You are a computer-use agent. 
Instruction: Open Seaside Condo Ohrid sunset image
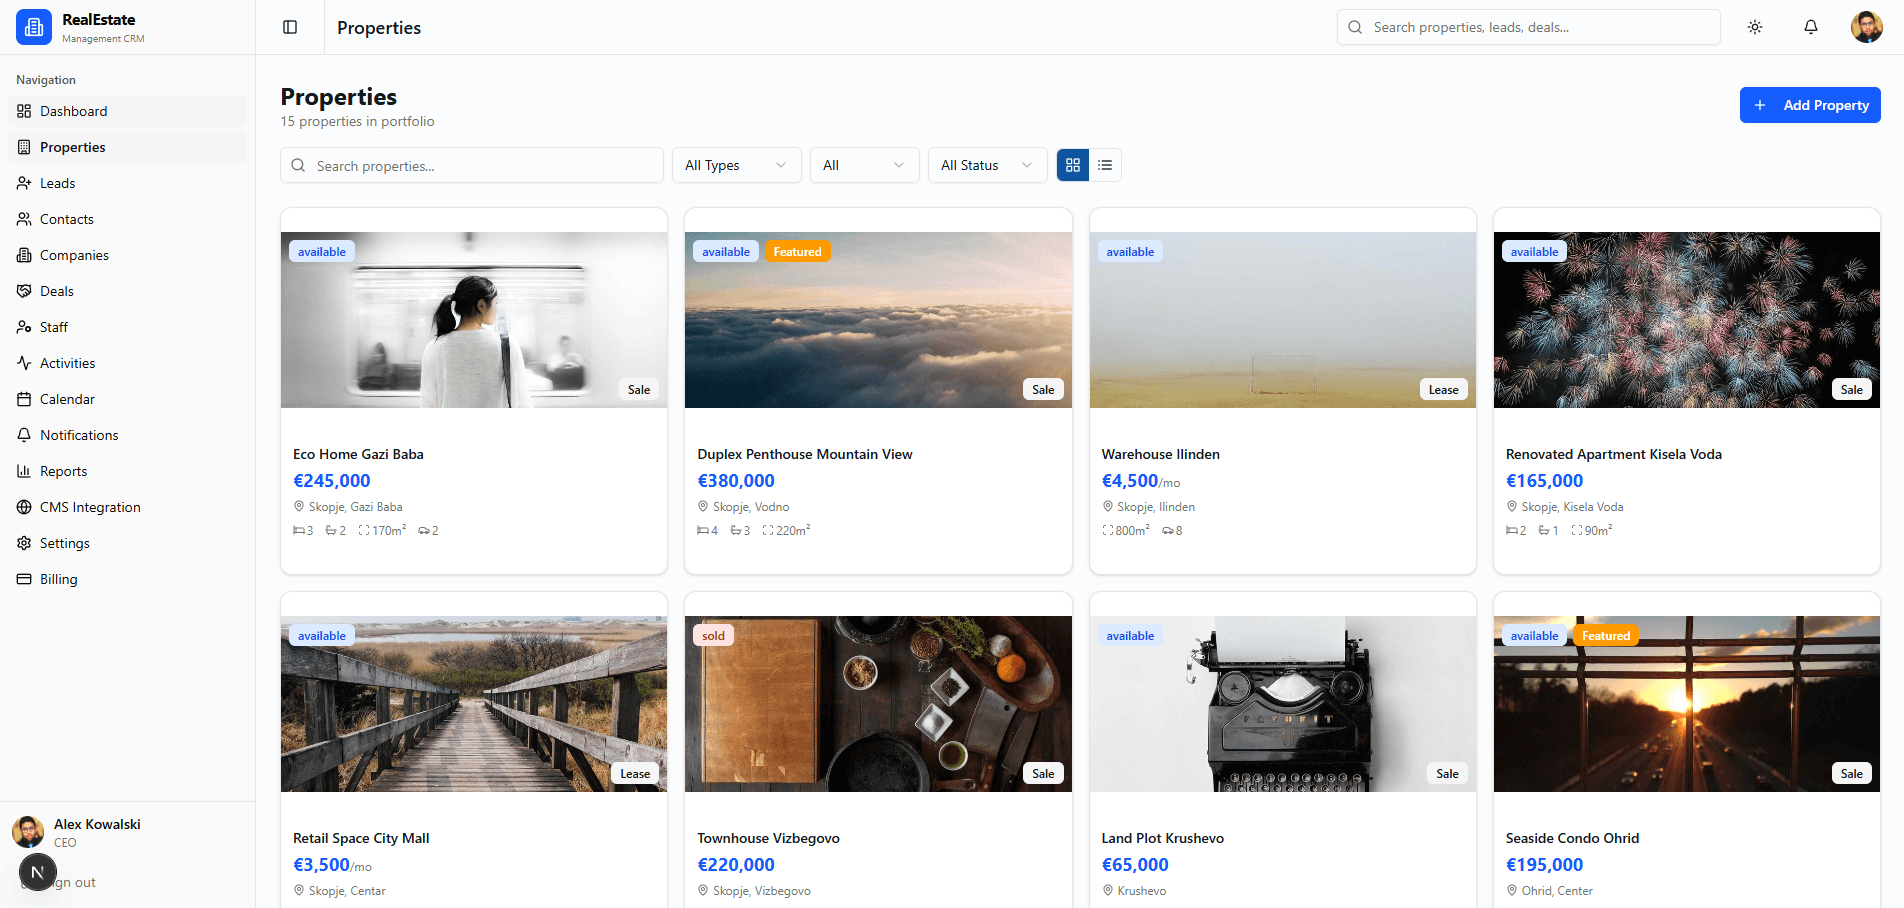(x=1687, y=704)
